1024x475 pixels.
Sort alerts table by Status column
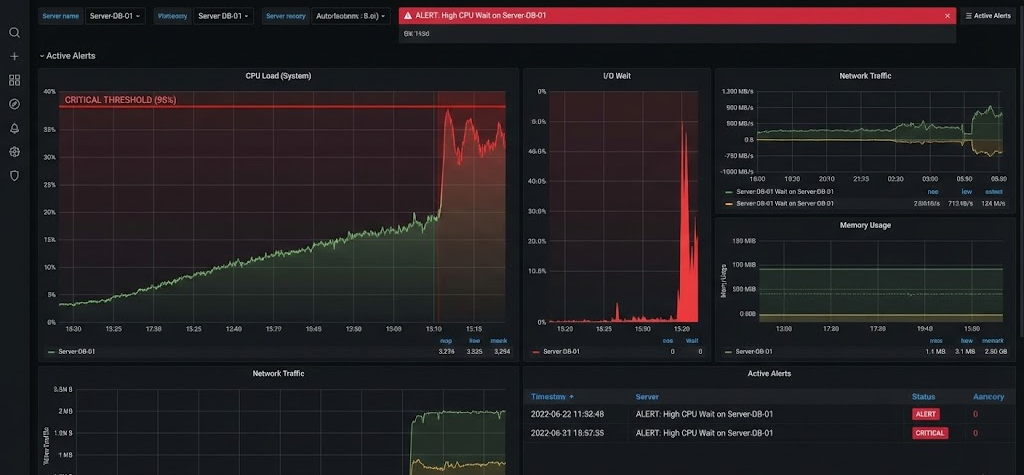[923, 397]
